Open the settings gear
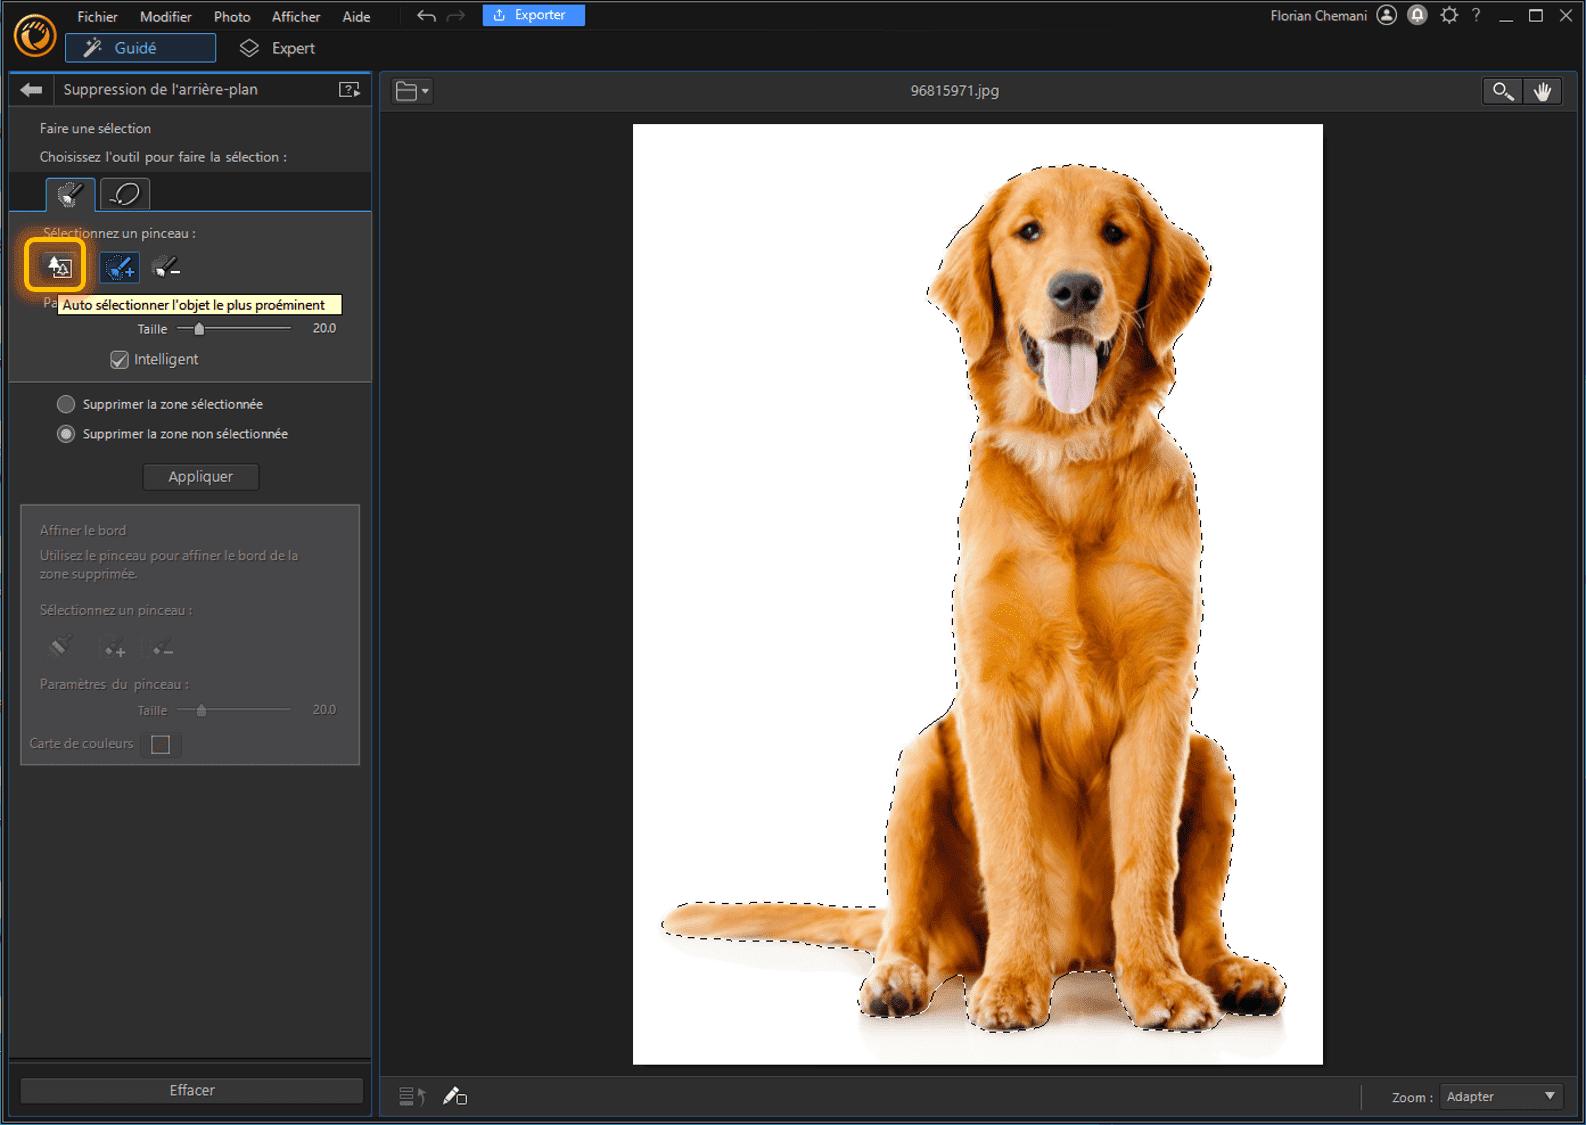Image resolution: width=1586 pixels, height=1125 pixels. [x=1448, y=16]
